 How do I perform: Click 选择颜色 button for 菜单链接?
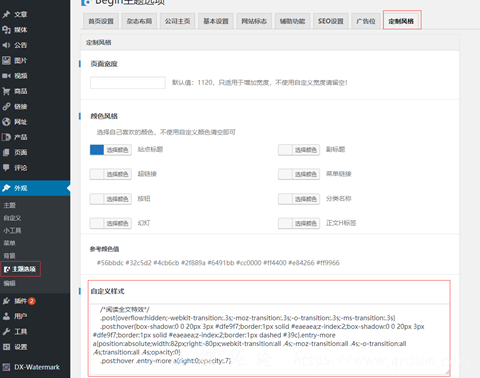tap(306, 174)
